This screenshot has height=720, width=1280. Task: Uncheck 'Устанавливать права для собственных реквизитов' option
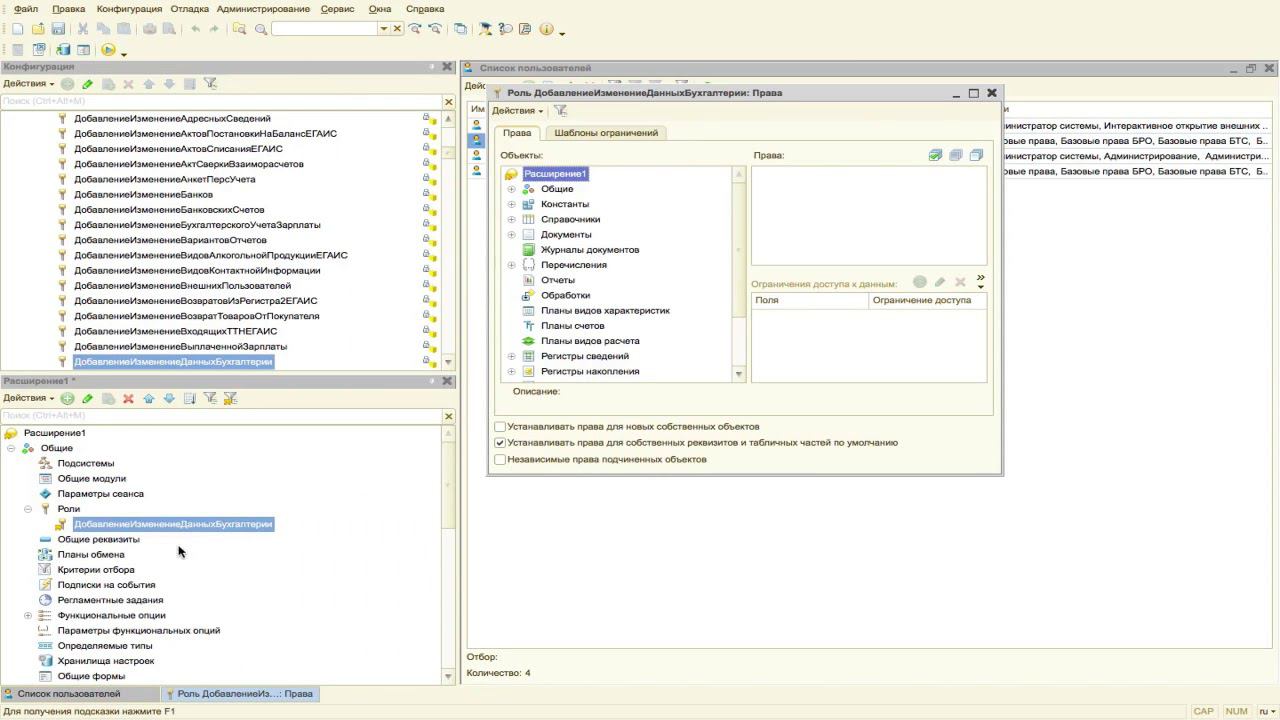pyautogui.click(x=500, y=443)
